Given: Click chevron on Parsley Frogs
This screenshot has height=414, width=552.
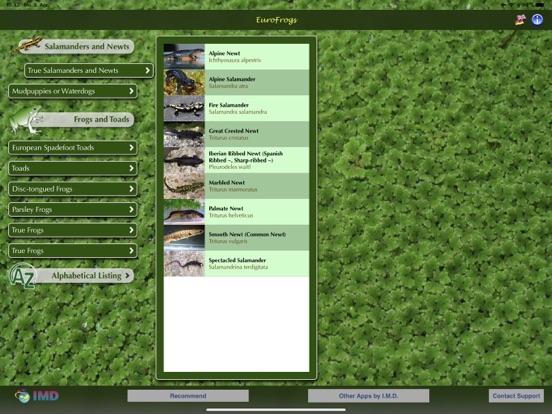Looking at the screenshot, I should [x=131, y=209].
